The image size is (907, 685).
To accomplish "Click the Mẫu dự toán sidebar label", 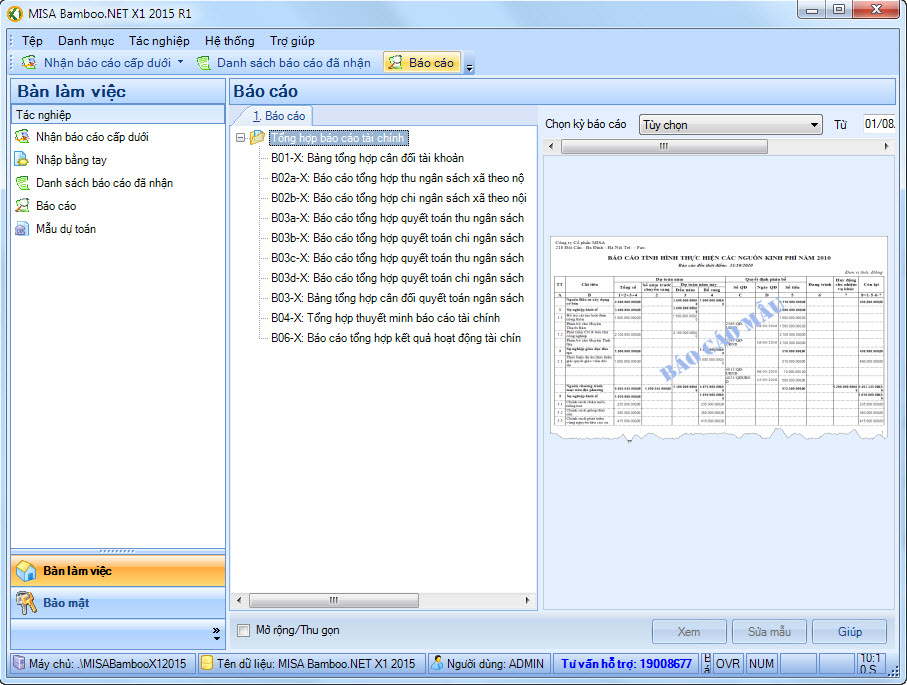I will (66, 229).
